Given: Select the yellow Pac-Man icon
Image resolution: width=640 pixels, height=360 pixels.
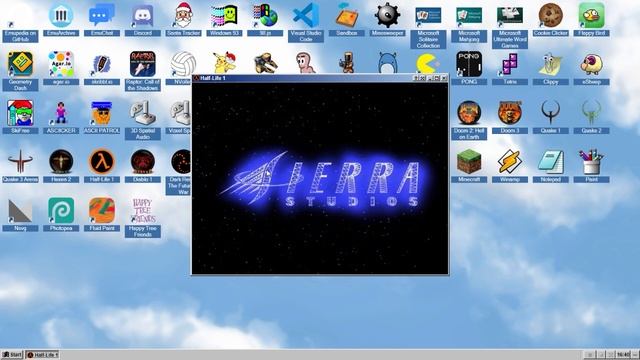Looking at the screenshot, I should point(427,64).
